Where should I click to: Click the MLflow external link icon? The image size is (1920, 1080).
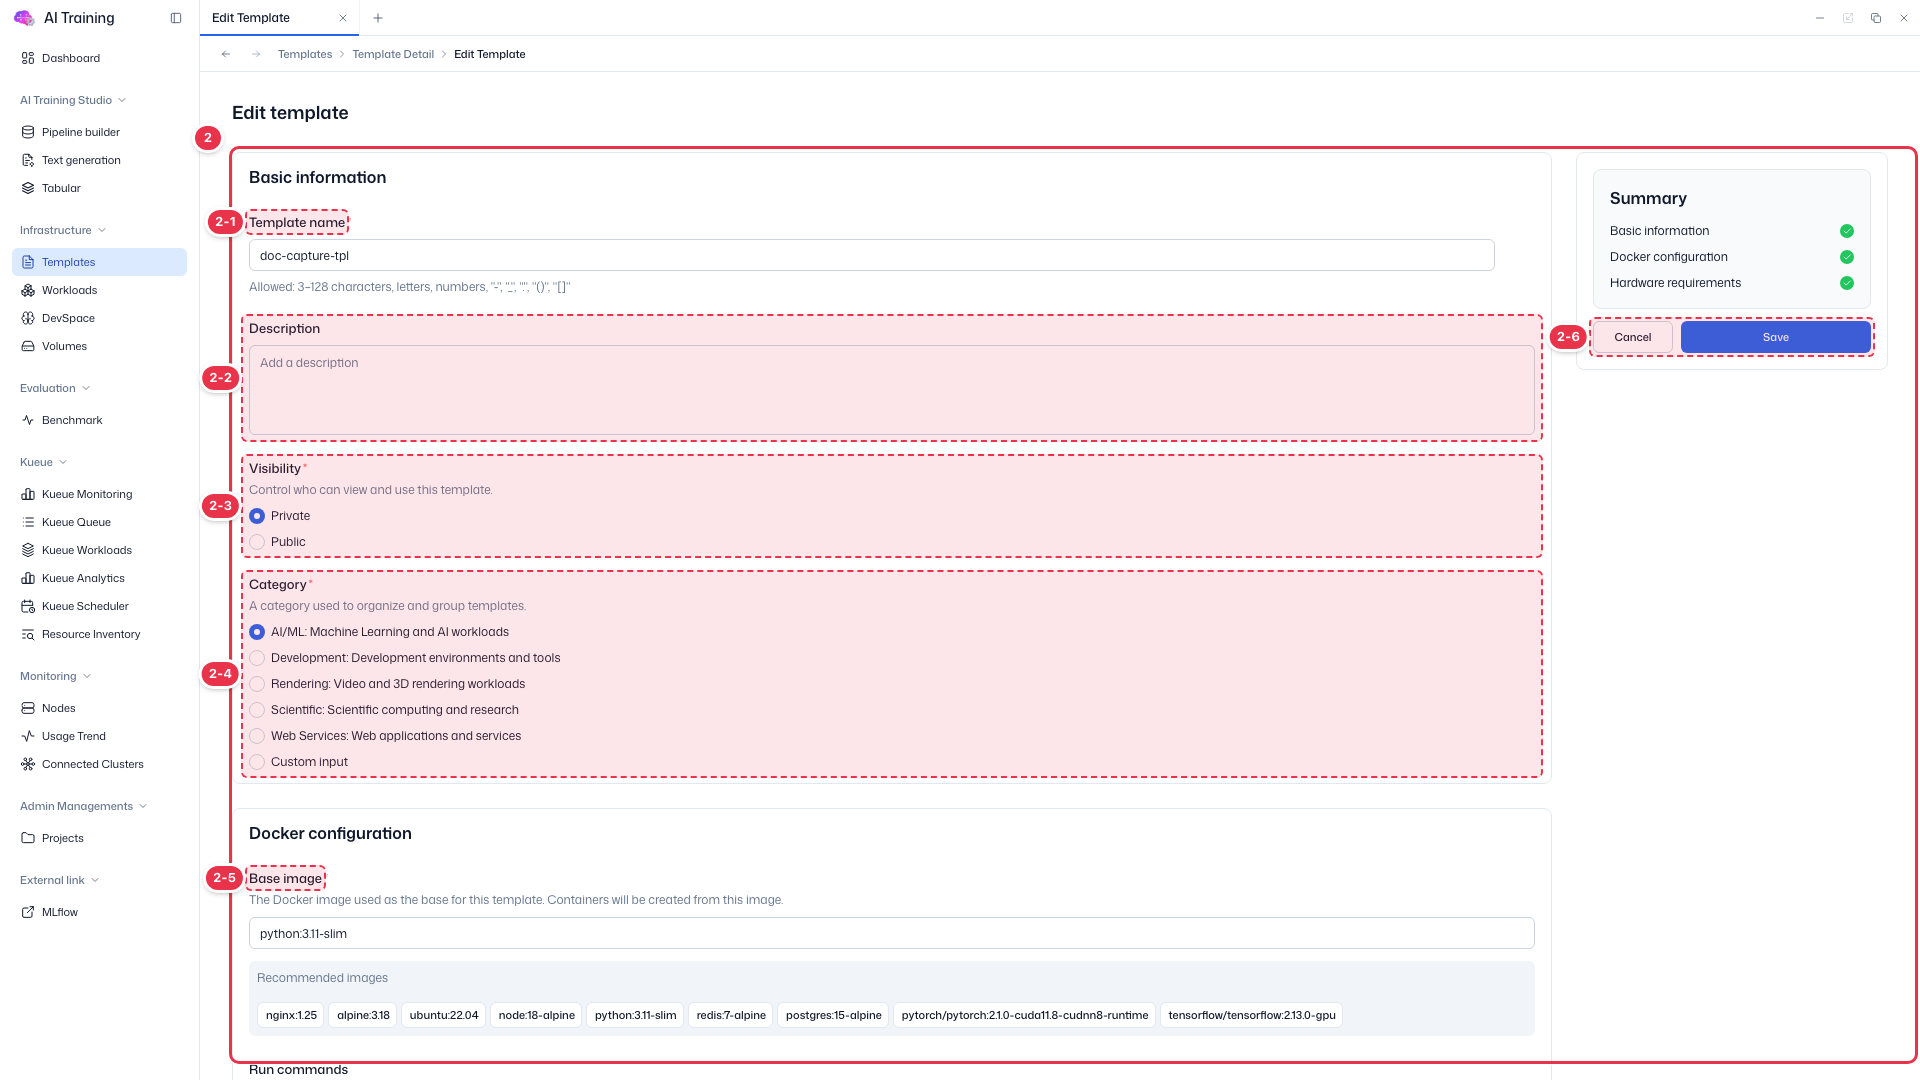click(x=28, y=912)
